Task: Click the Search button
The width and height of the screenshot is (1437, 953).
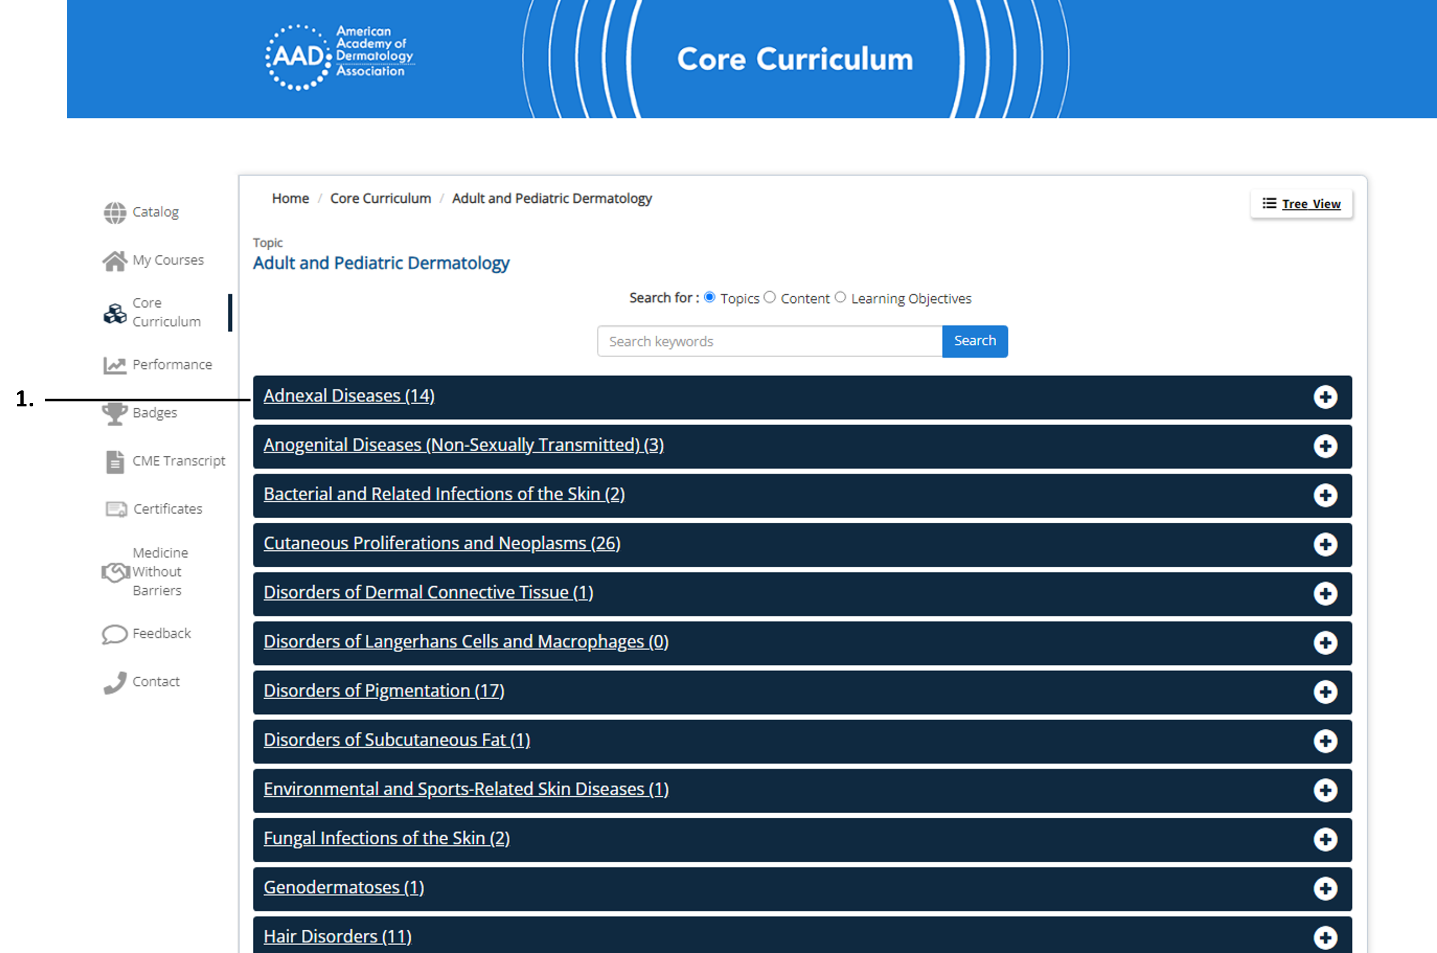Action: click(975, 341)
